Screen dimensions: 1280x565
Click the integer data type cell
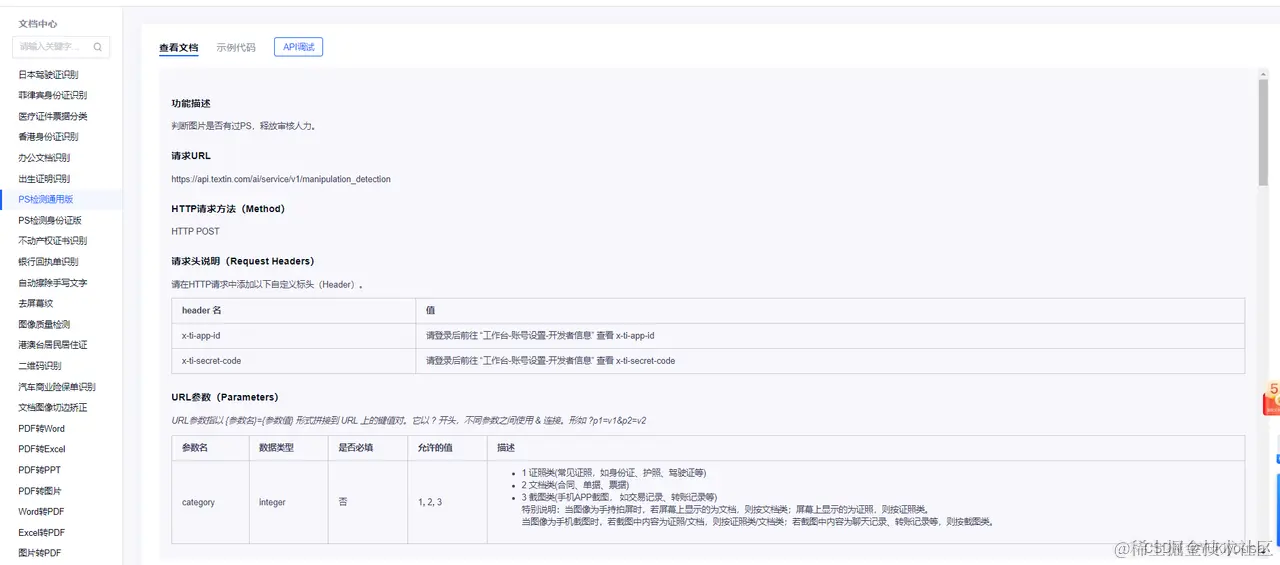point(289,502)
